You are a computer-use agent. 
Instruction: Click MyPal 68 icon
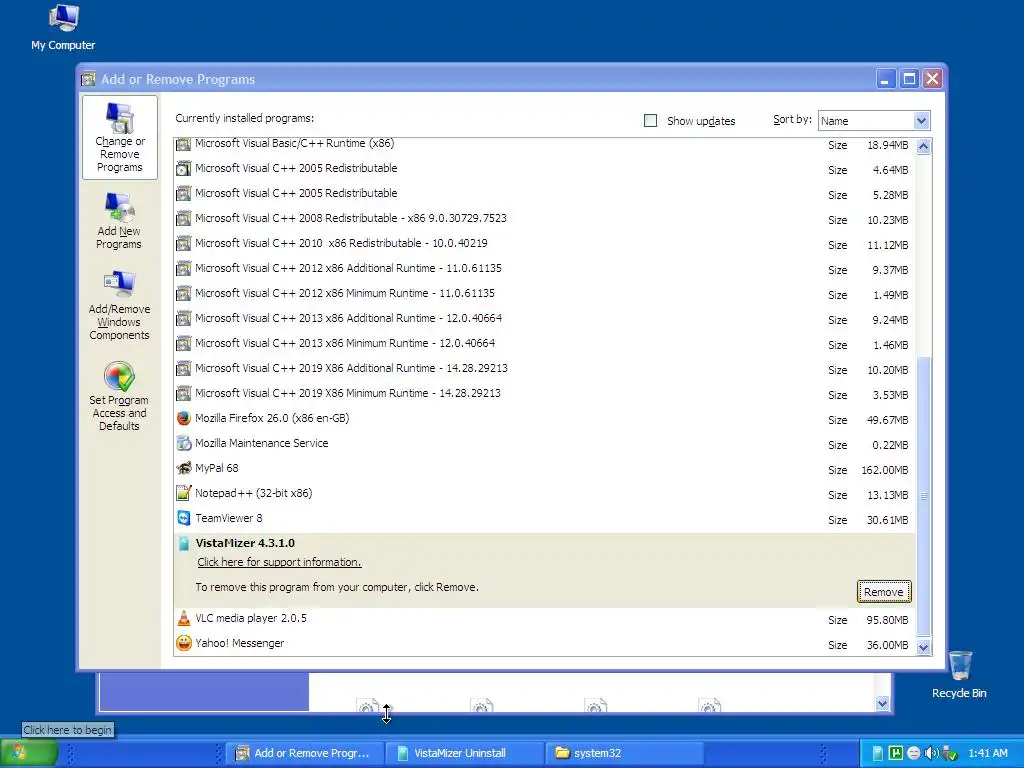(x=184, y=468)
